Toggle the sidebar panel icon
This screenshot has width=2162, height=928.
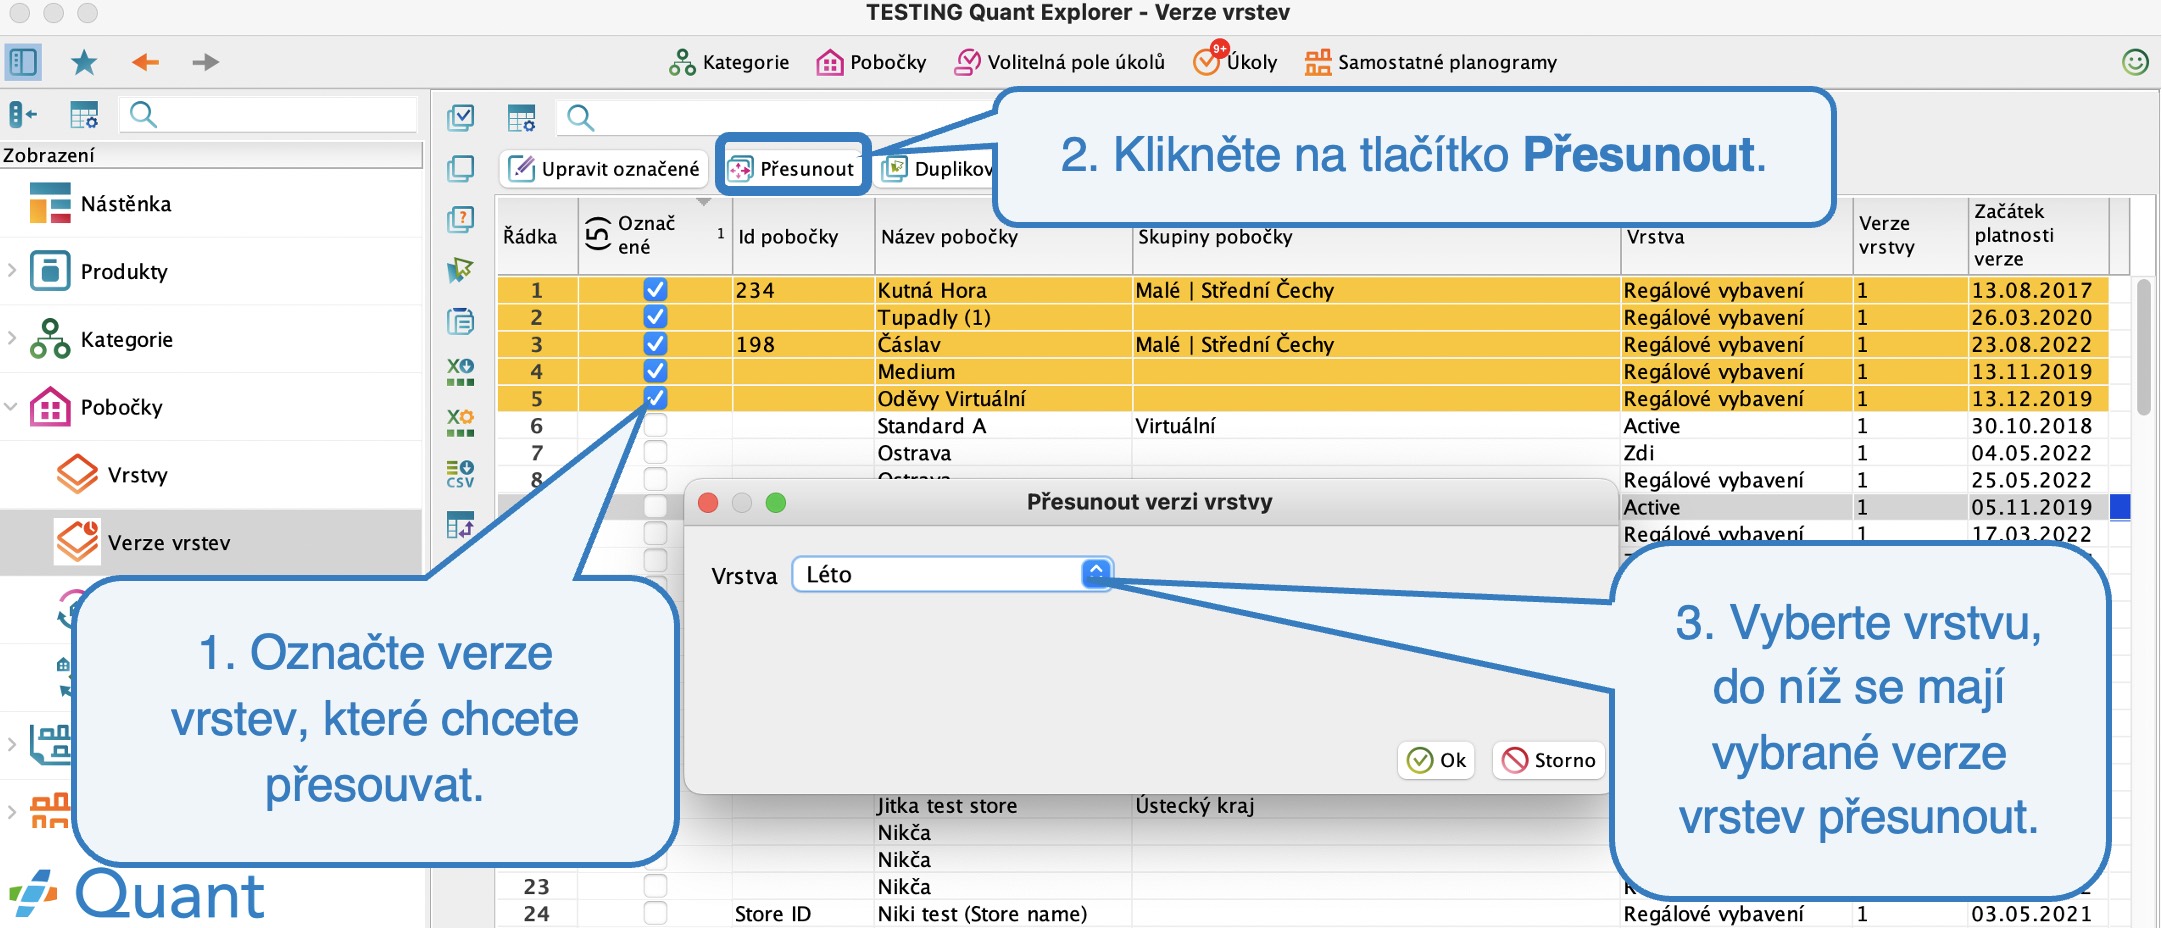[x=23, y=62]
